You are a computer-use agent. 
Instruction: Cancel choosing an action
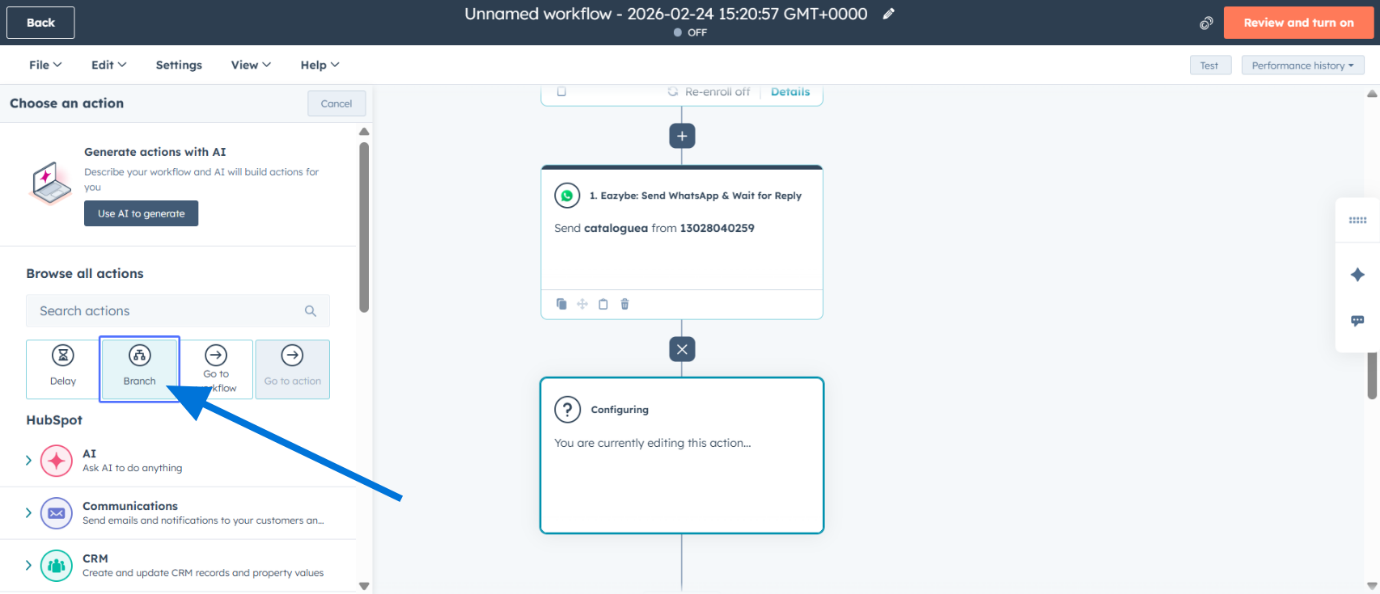click(x=336, y=104)
